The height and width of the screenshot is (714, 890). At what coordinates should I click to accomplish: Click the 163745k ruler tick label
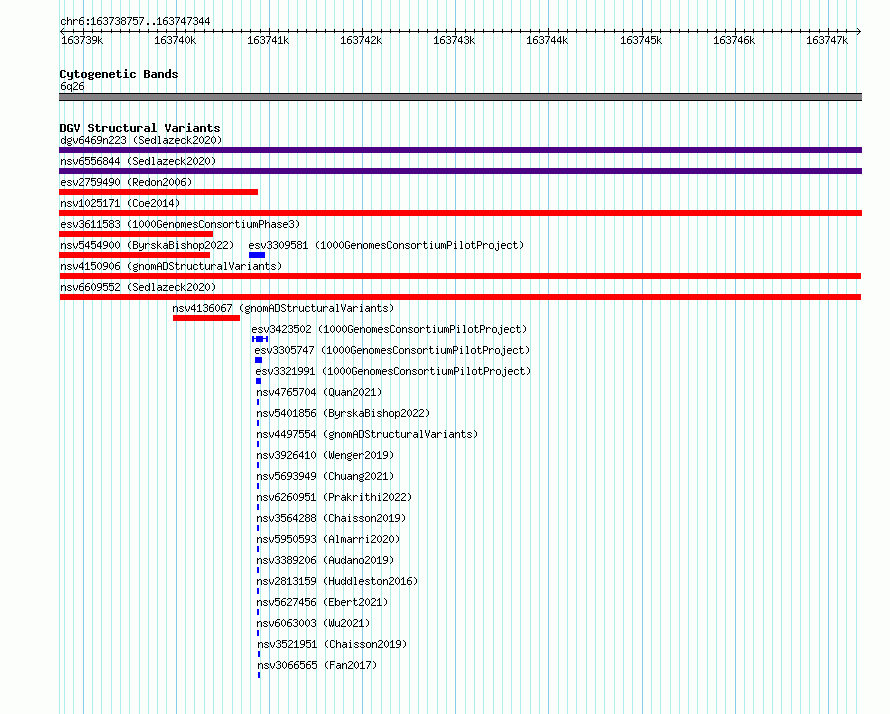coord(641,40)
